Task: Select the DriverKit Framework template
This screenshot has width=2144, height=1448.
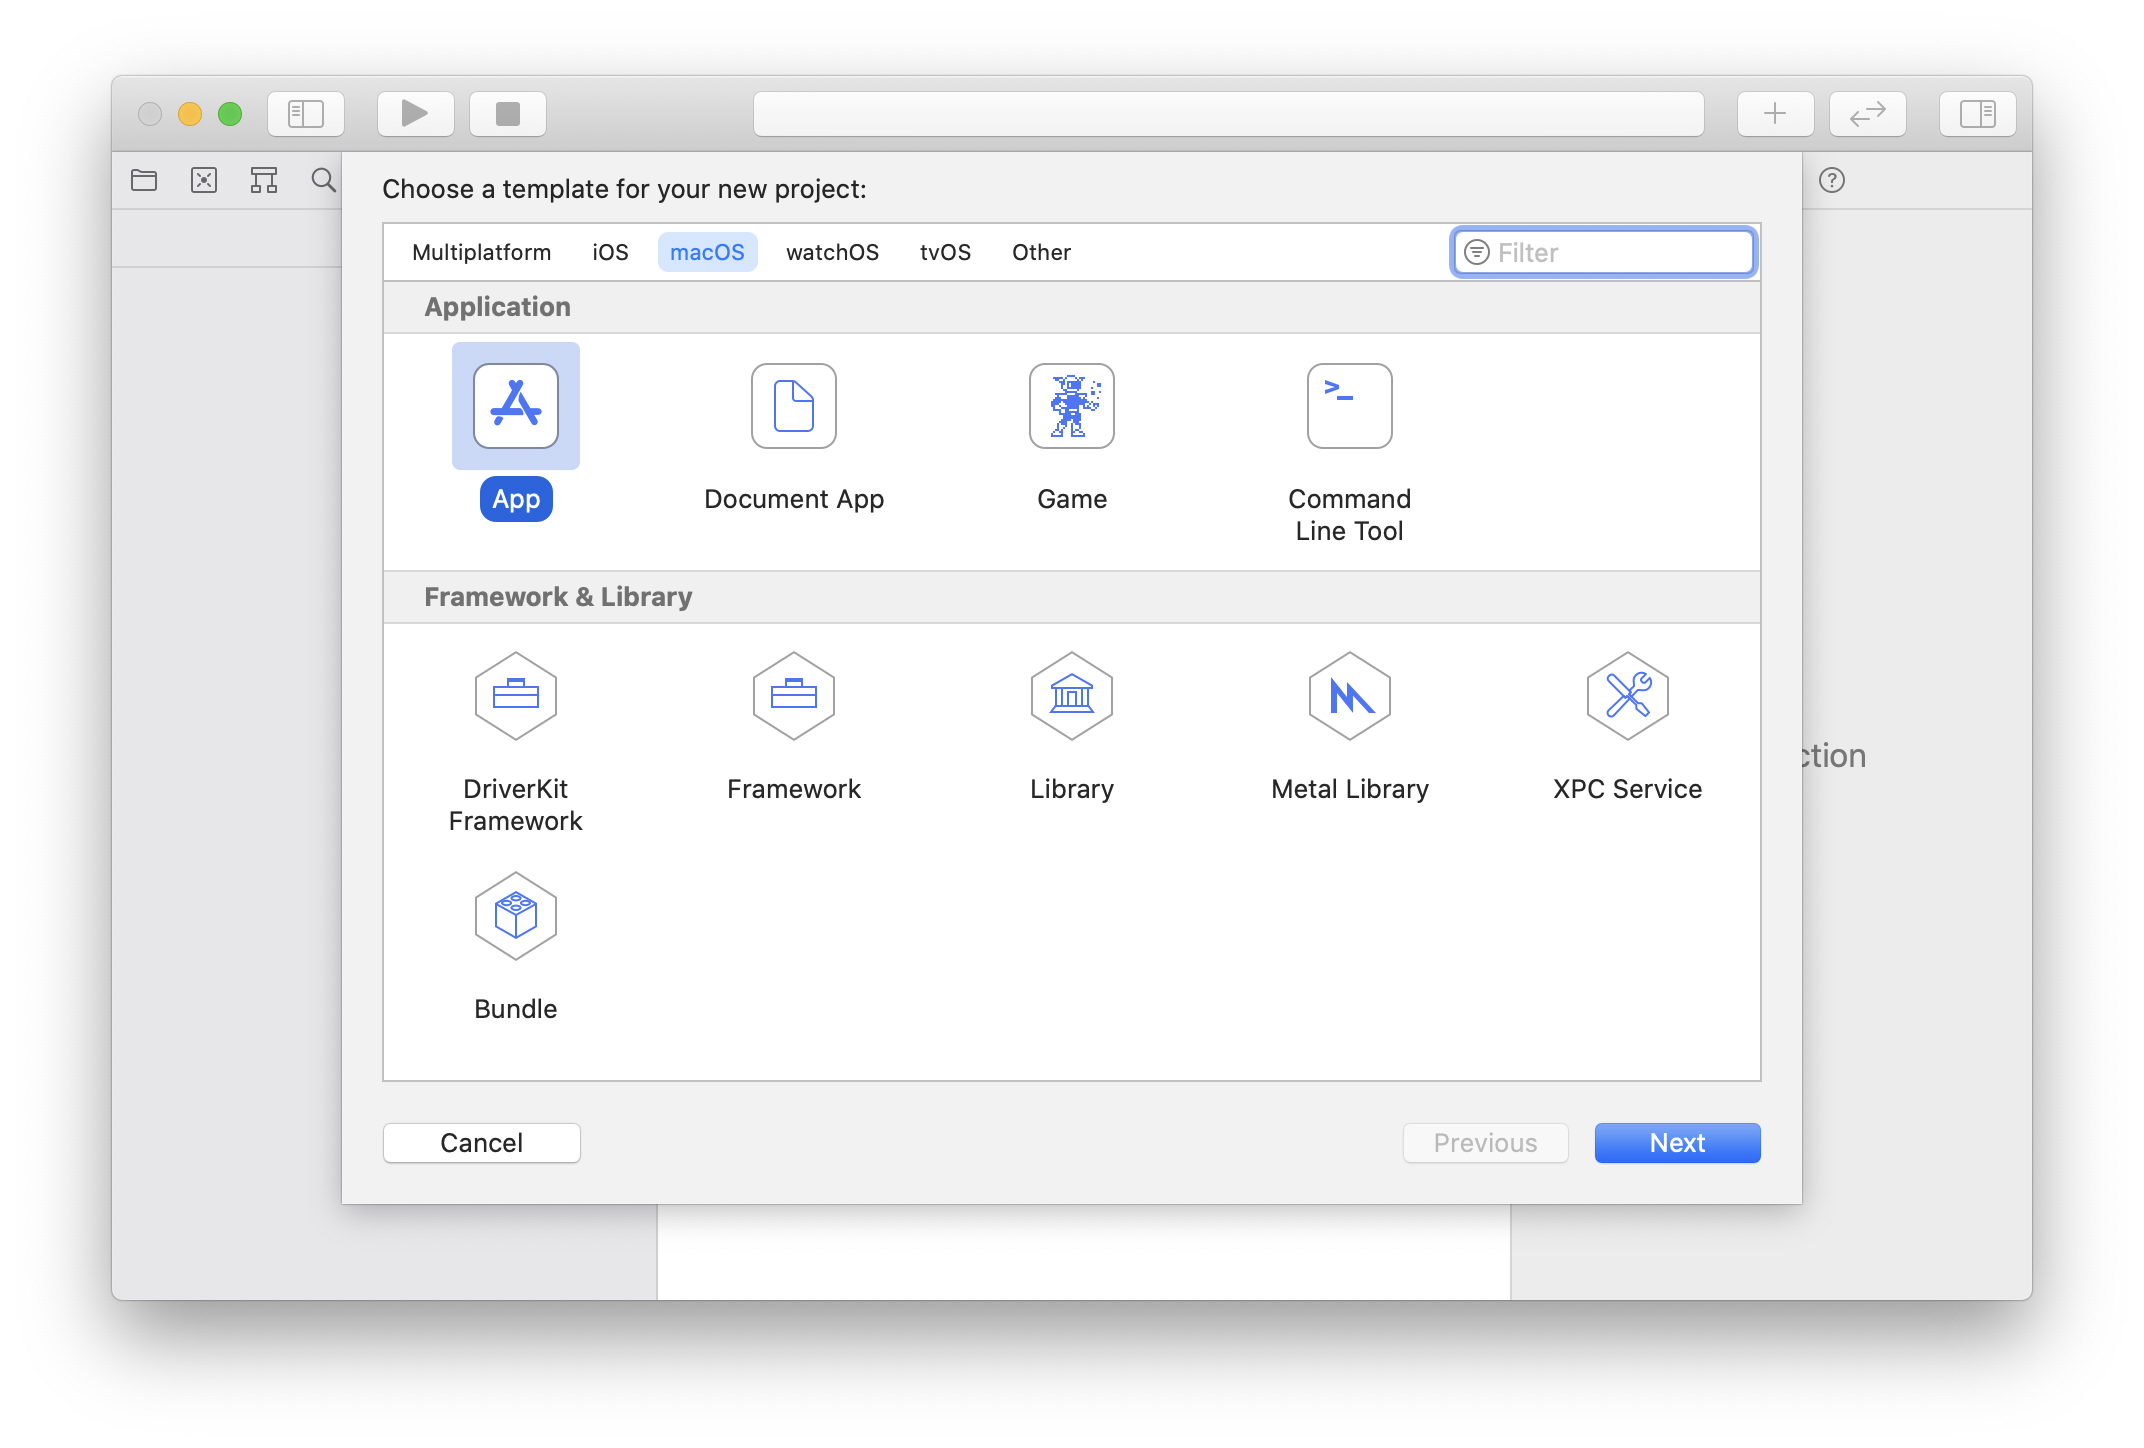Action: pos(515,696)
